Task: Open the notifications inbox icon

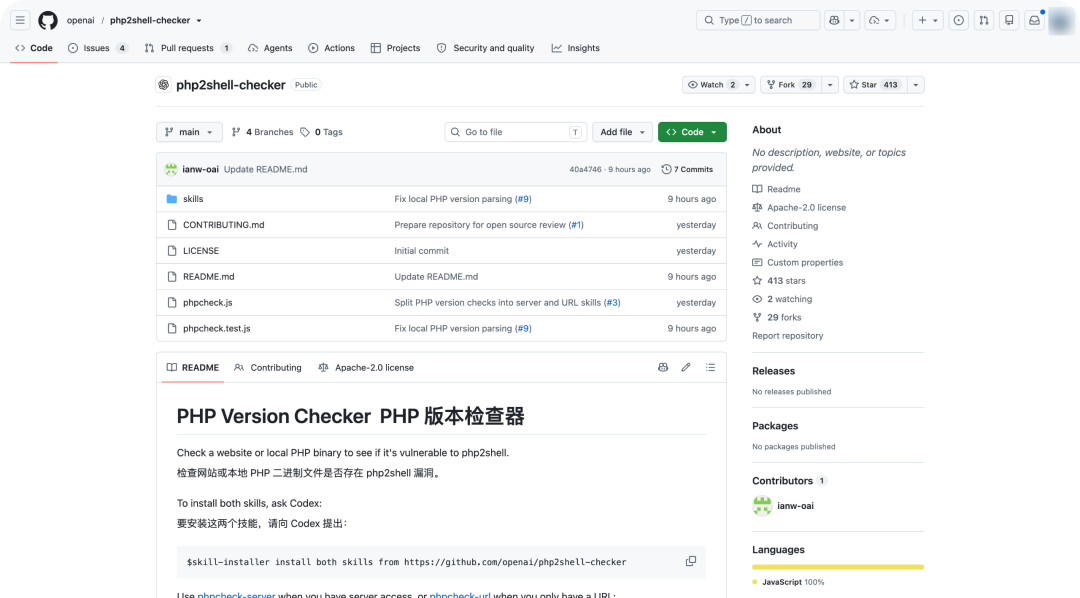Action: click(x=1035, y=21)
